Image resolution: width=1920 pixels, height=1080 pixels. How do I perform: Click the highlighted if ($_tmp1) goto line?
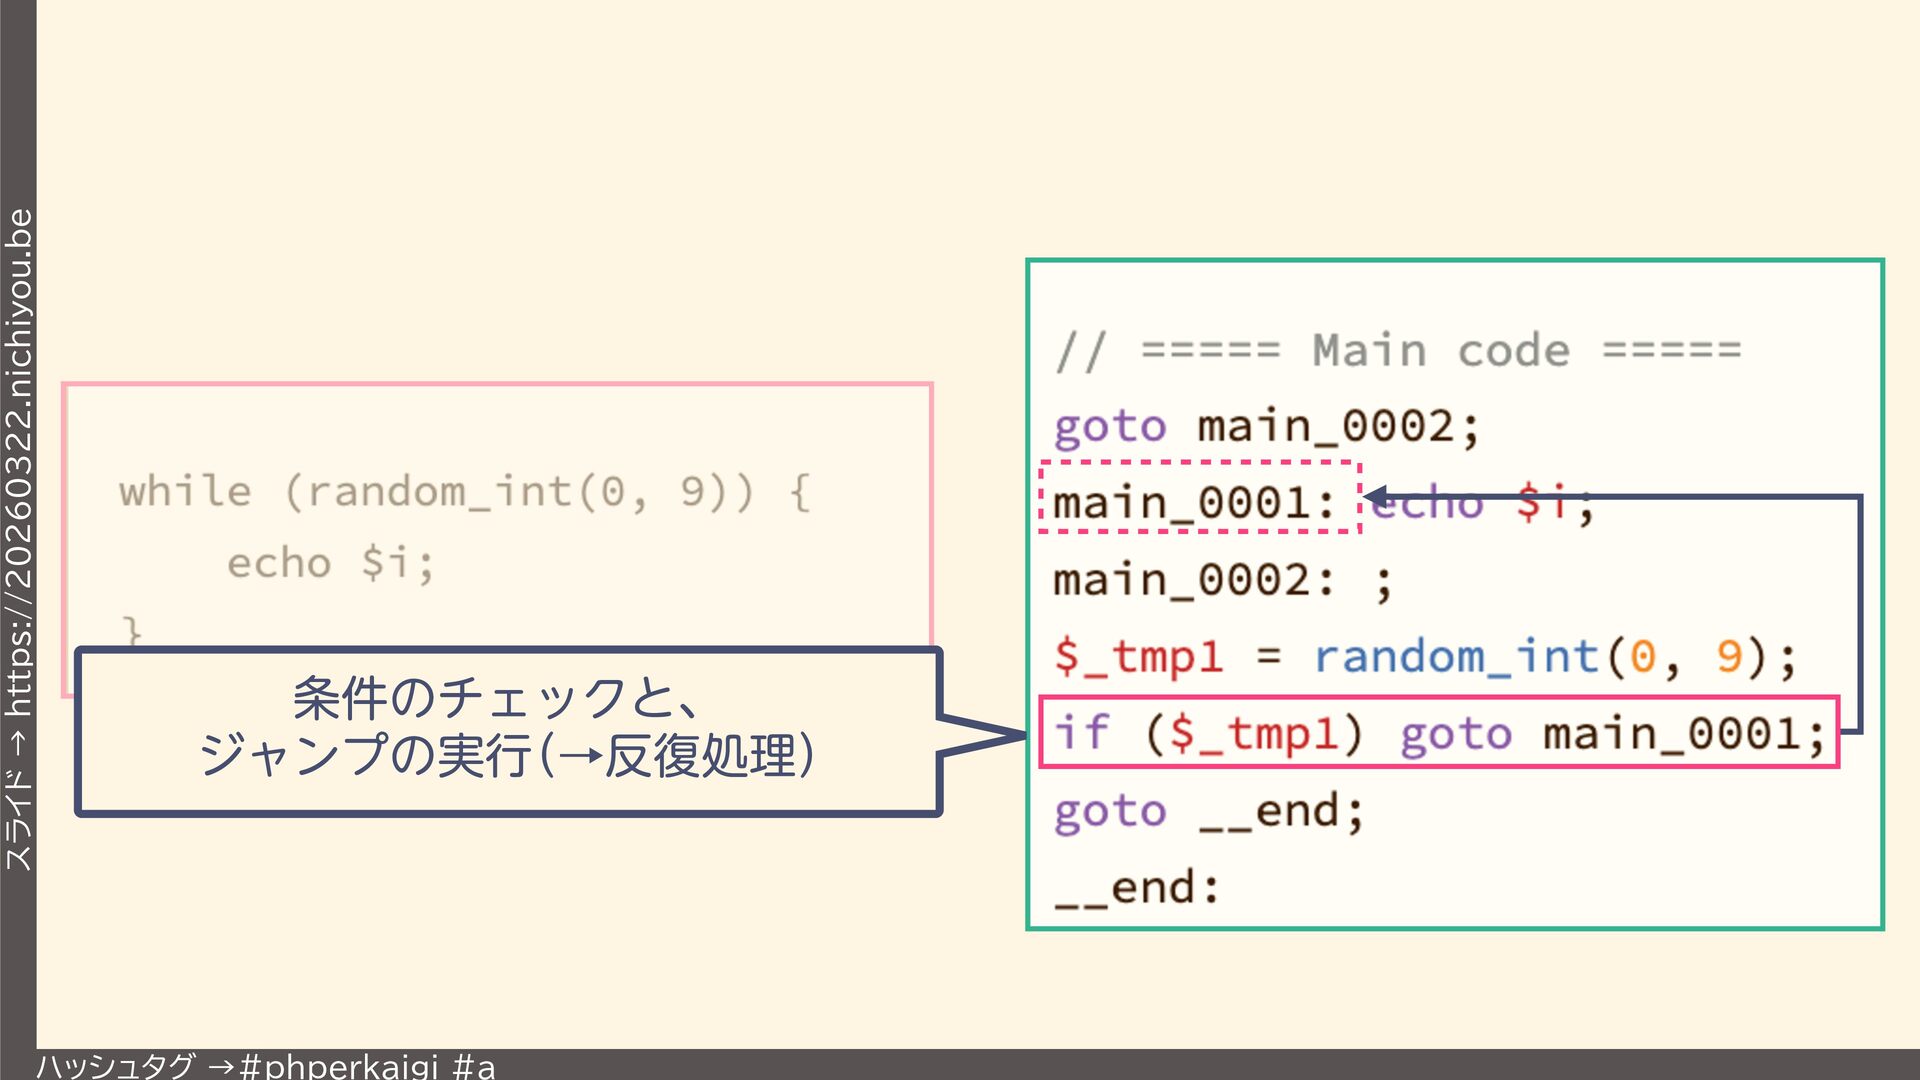click(1438, 732)
